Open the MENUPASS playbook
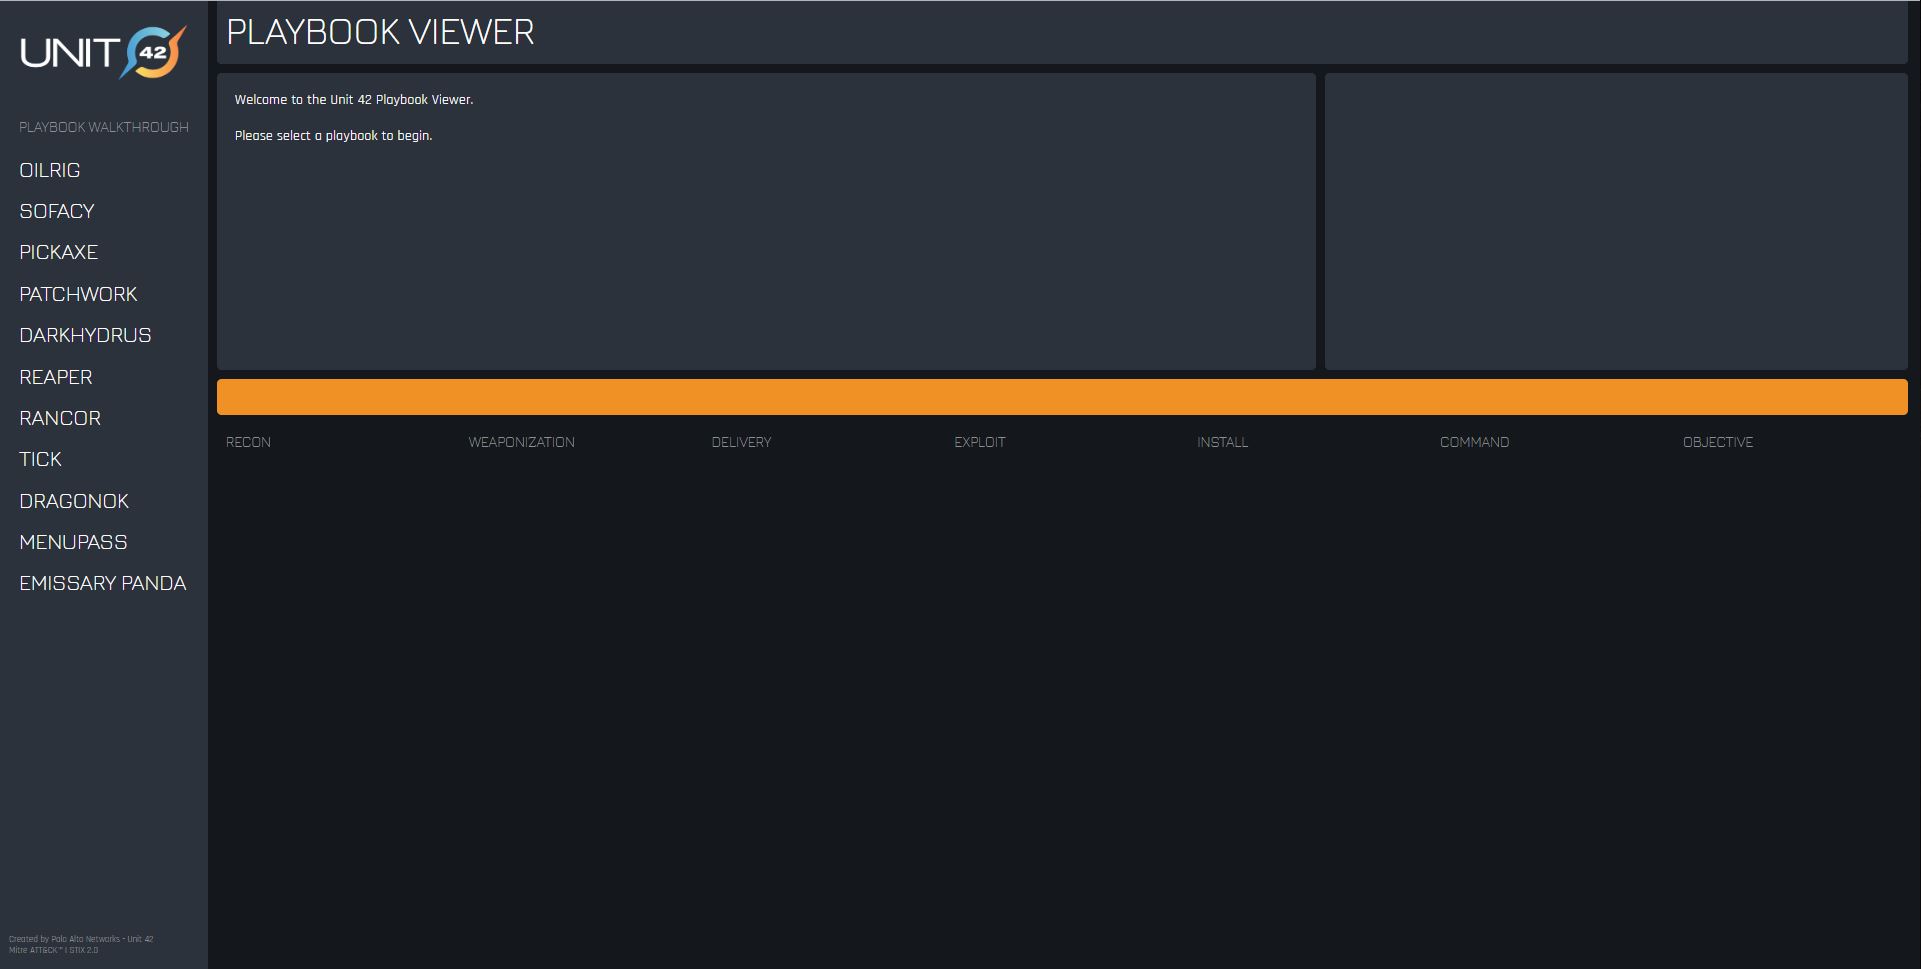The width and height of the screenshot is (1921, 969). point(73,542)
